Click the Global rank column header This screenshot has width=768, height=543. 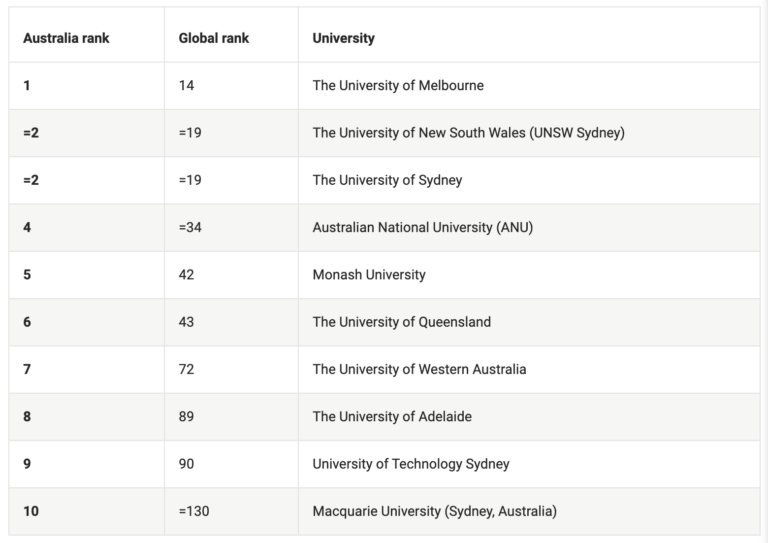[x=214, y=38]
